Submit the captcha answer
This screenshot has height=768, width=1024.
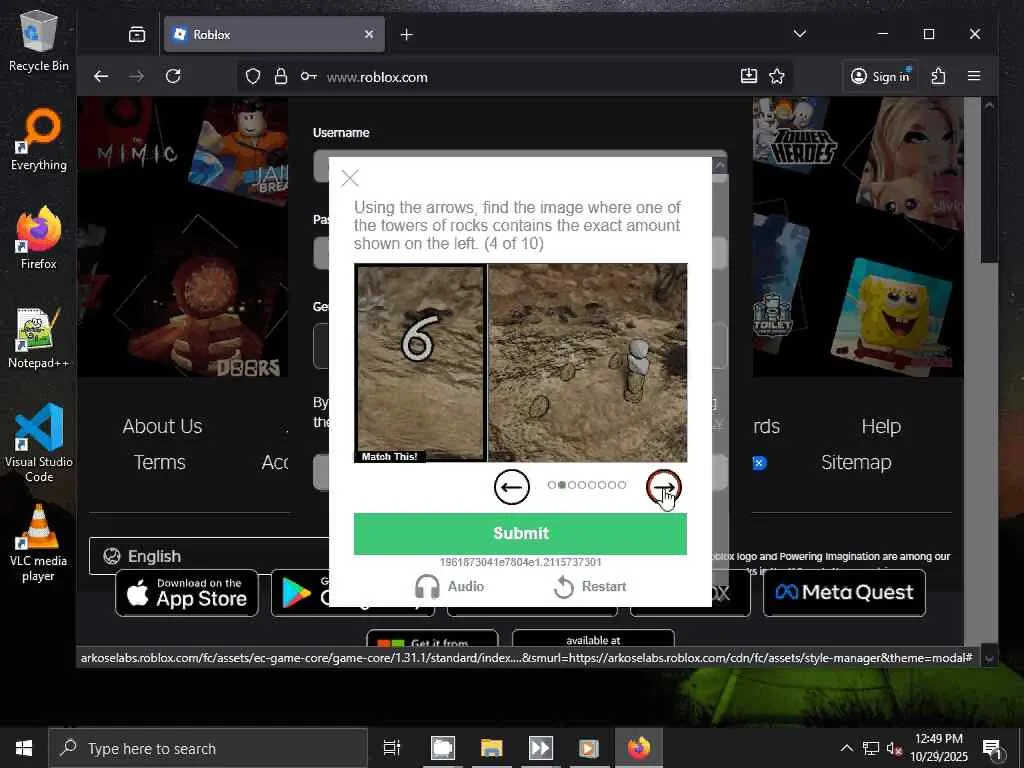point(520,534)
